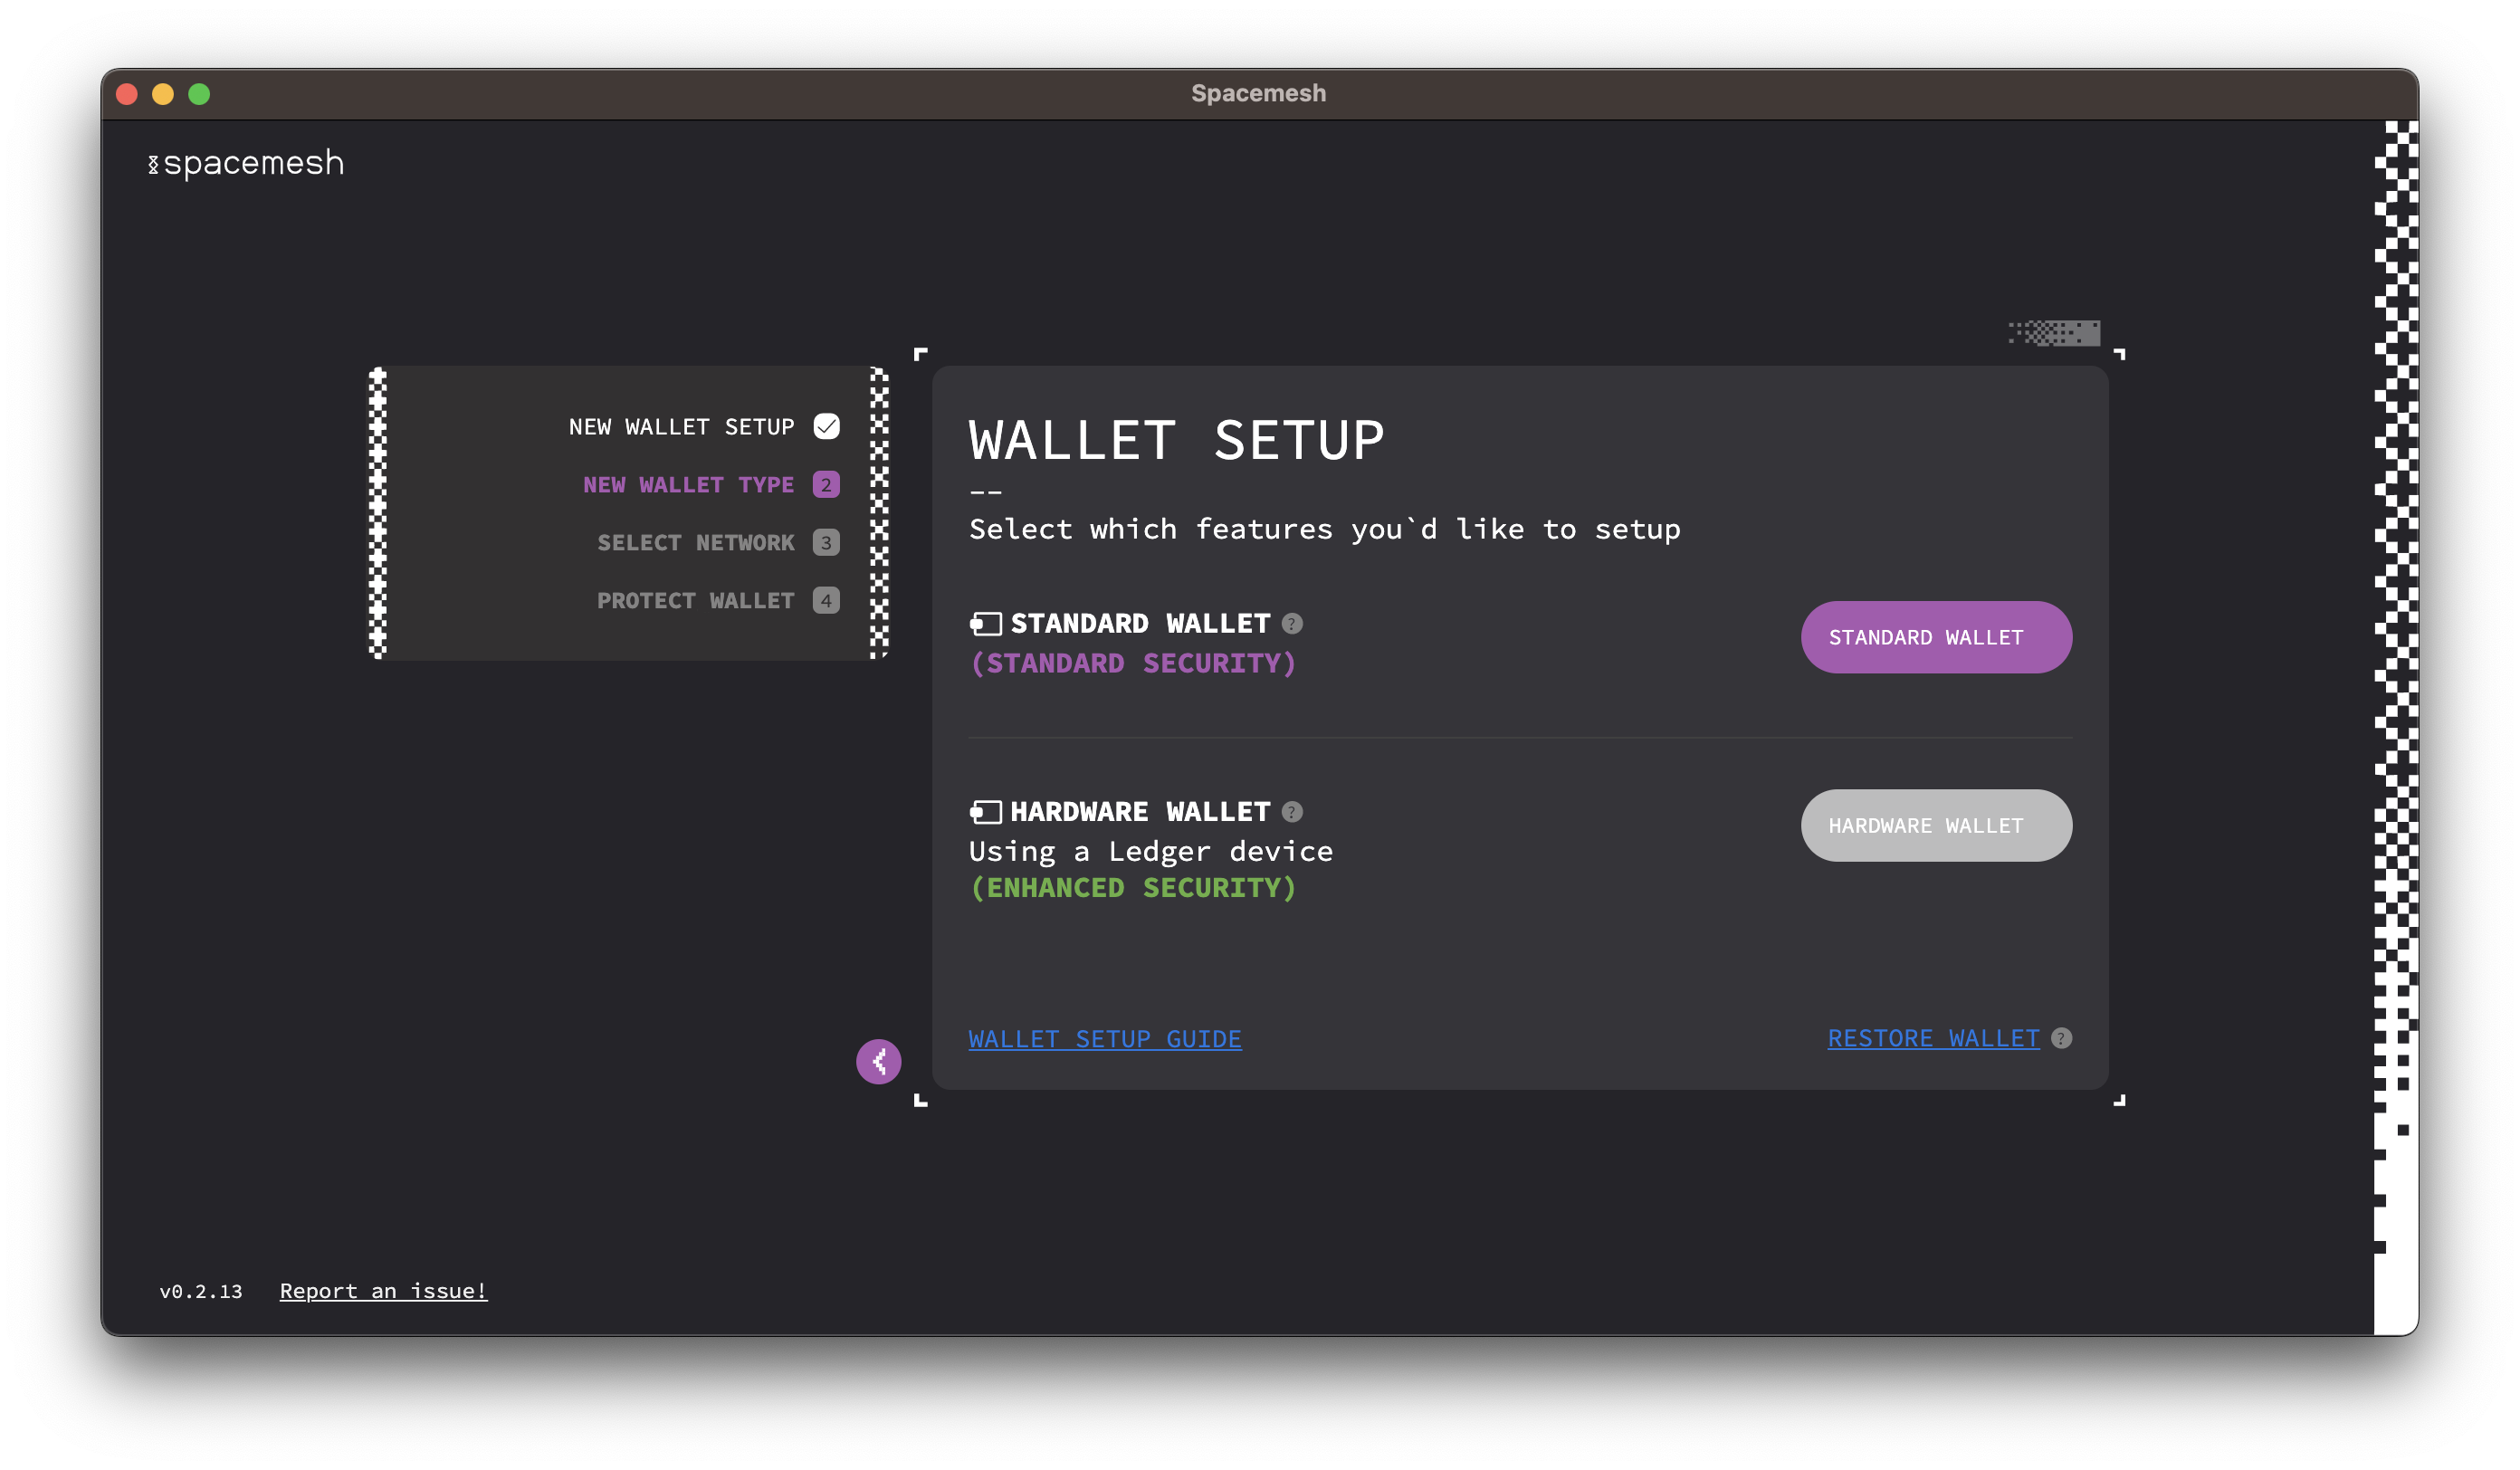Go back with the purple chevron button

(878, 1061)
